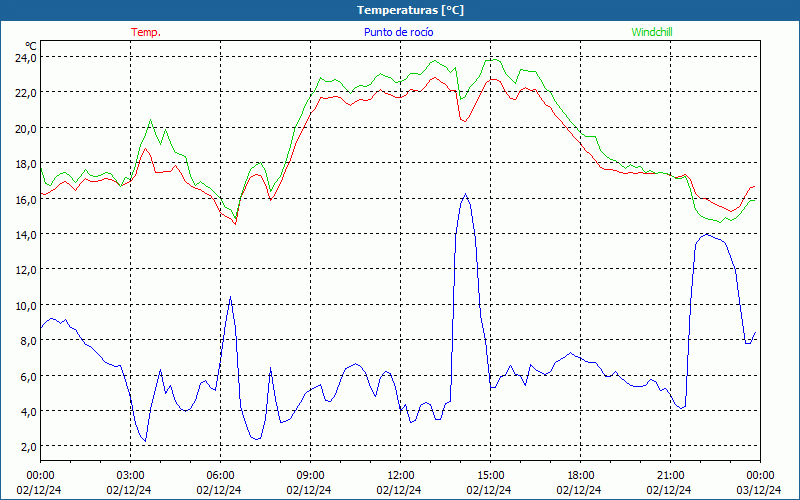This screenshot has height=500, width=800.
Task: Click the °C unit label on the axis
Action: (x=31, y=46)
